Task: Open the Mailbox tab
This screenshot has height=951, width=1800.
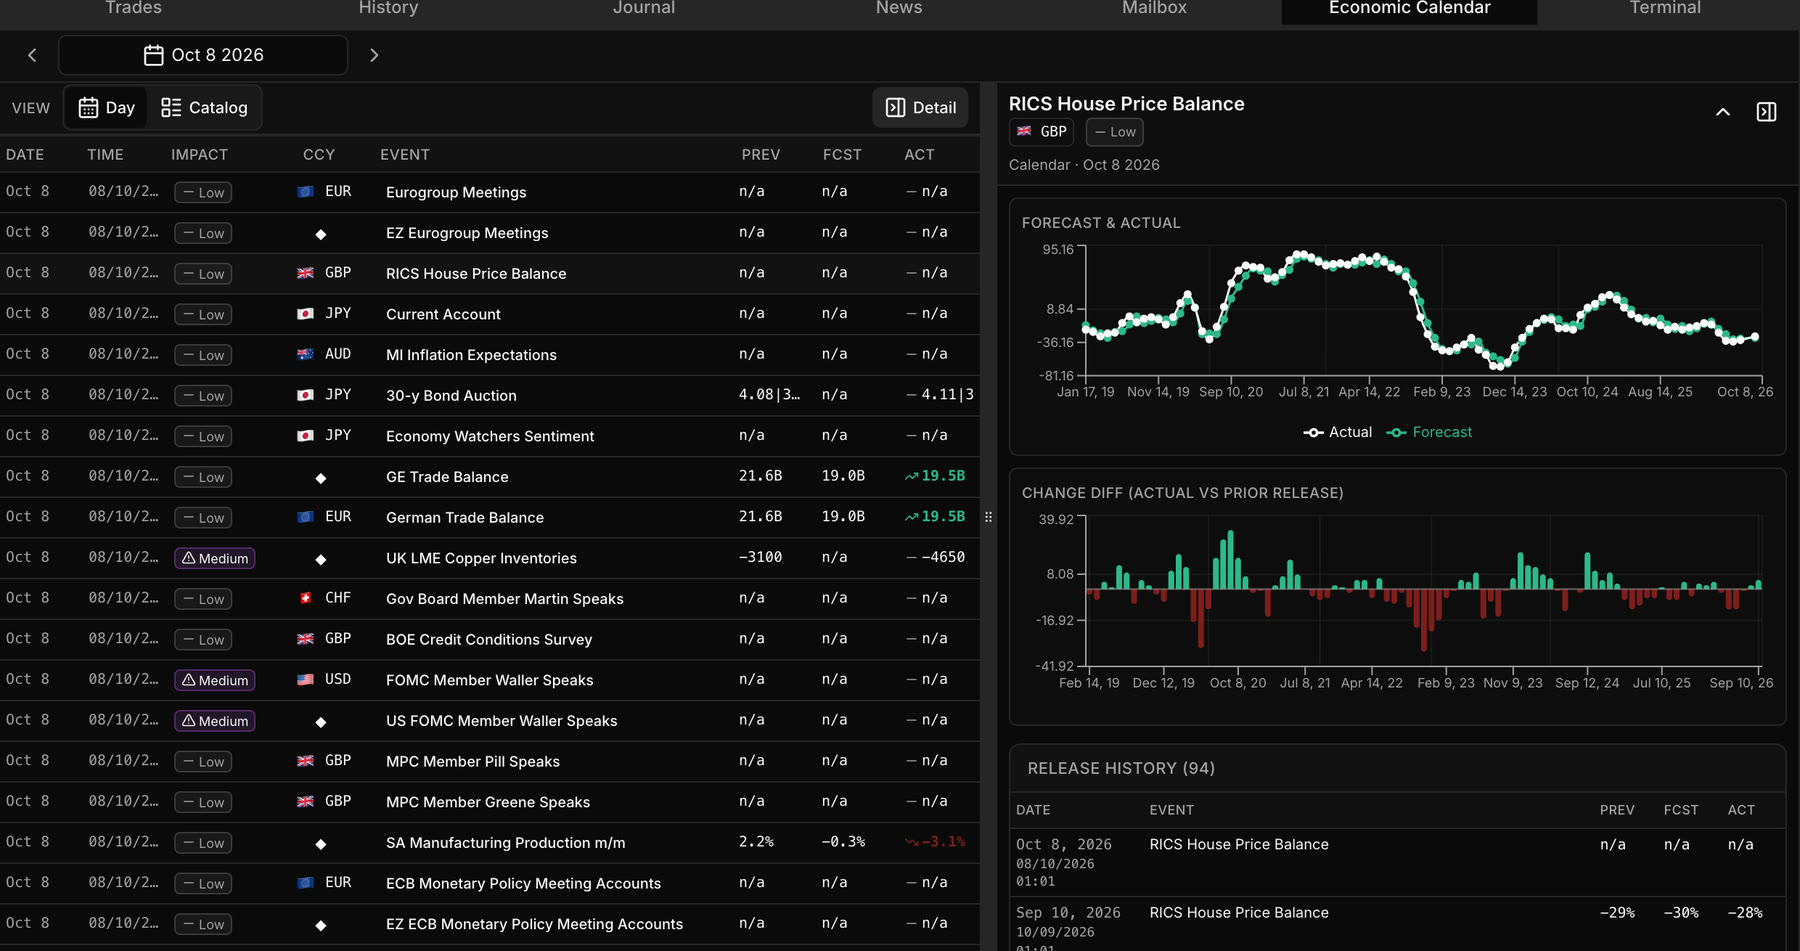Action: pos(1154,8)
